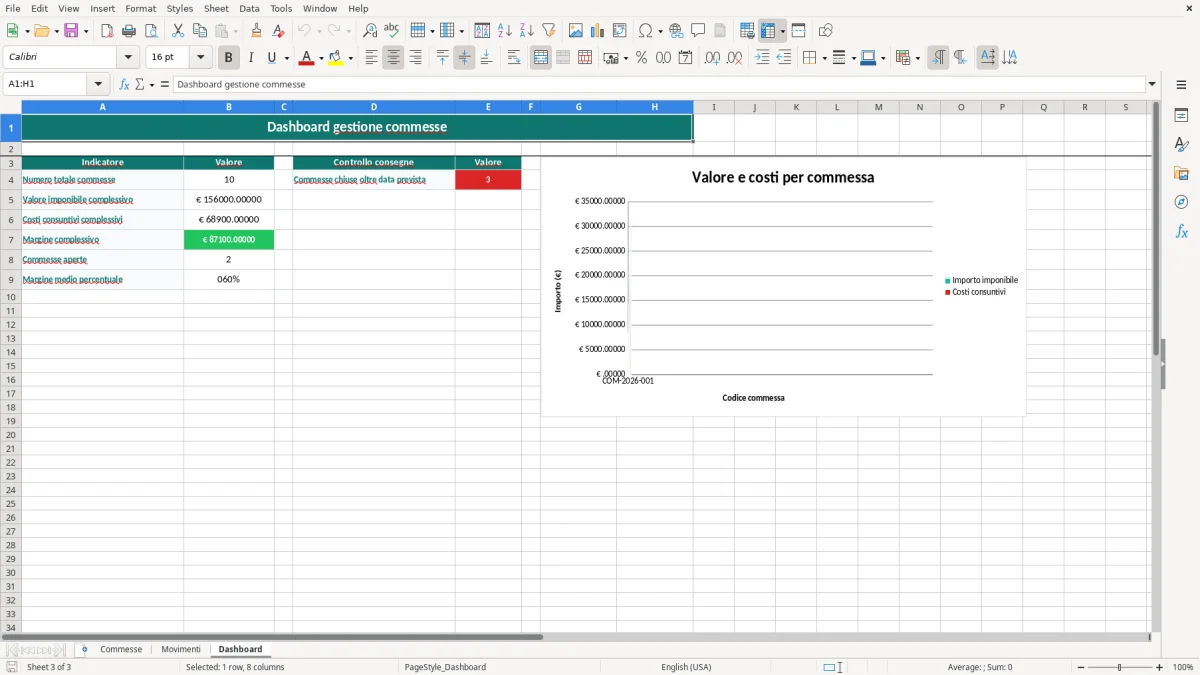Open Borders dropdown arrow
The width and height of the screenshot is (1200, 675).
tap(823, 58)
